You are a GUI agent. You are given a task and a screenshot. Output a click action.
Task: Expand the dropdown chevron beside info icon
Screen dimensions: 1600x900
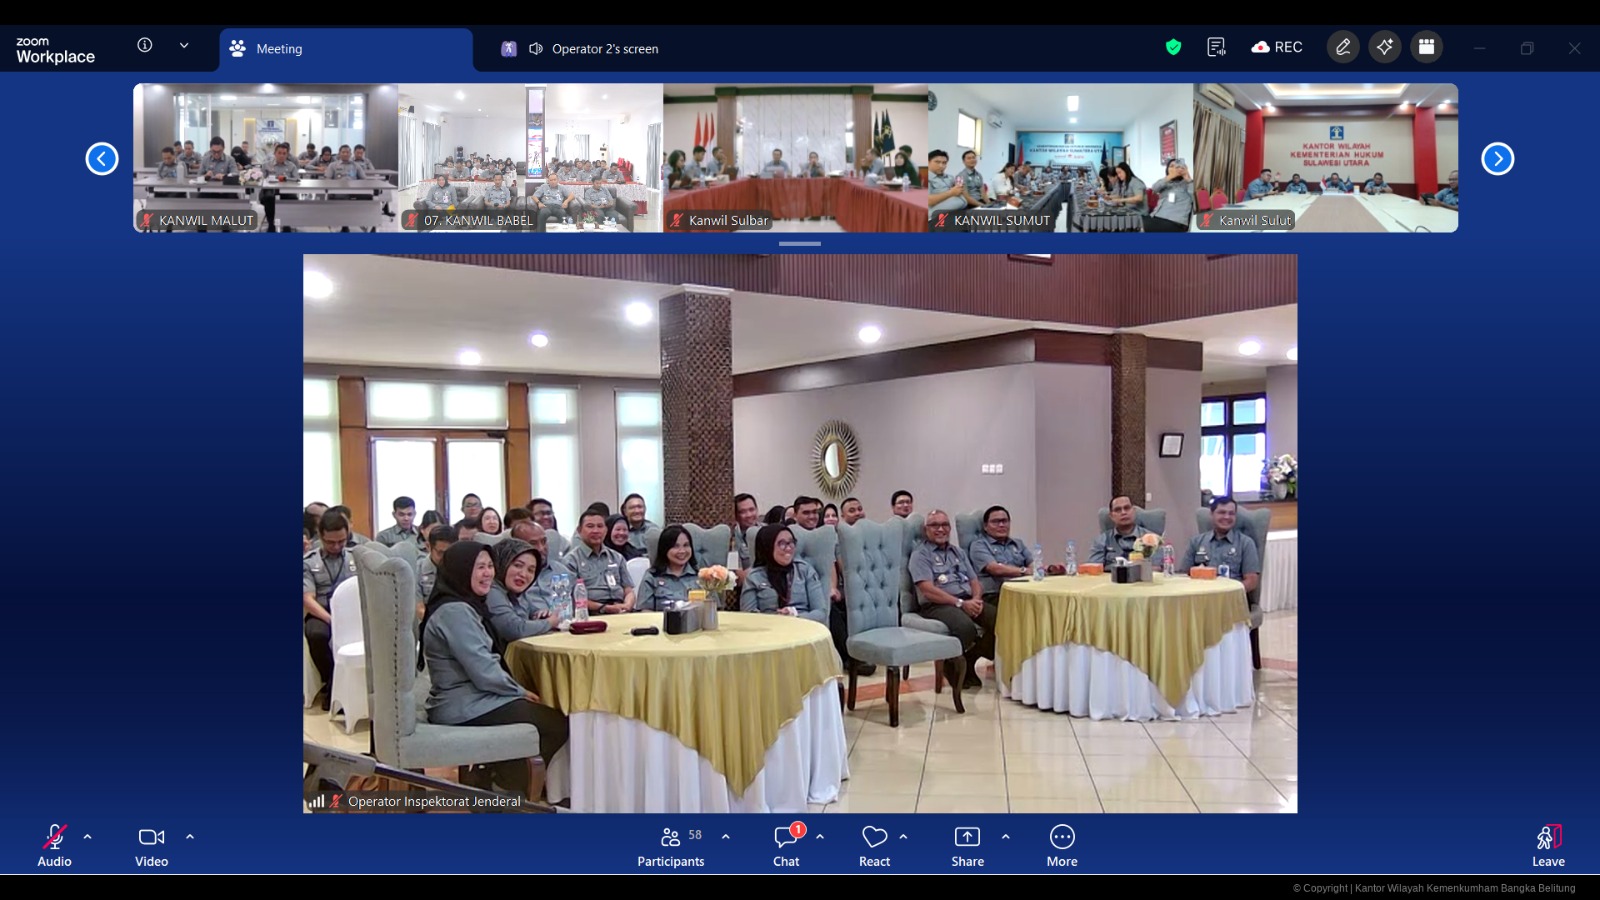tap(184, 45)
